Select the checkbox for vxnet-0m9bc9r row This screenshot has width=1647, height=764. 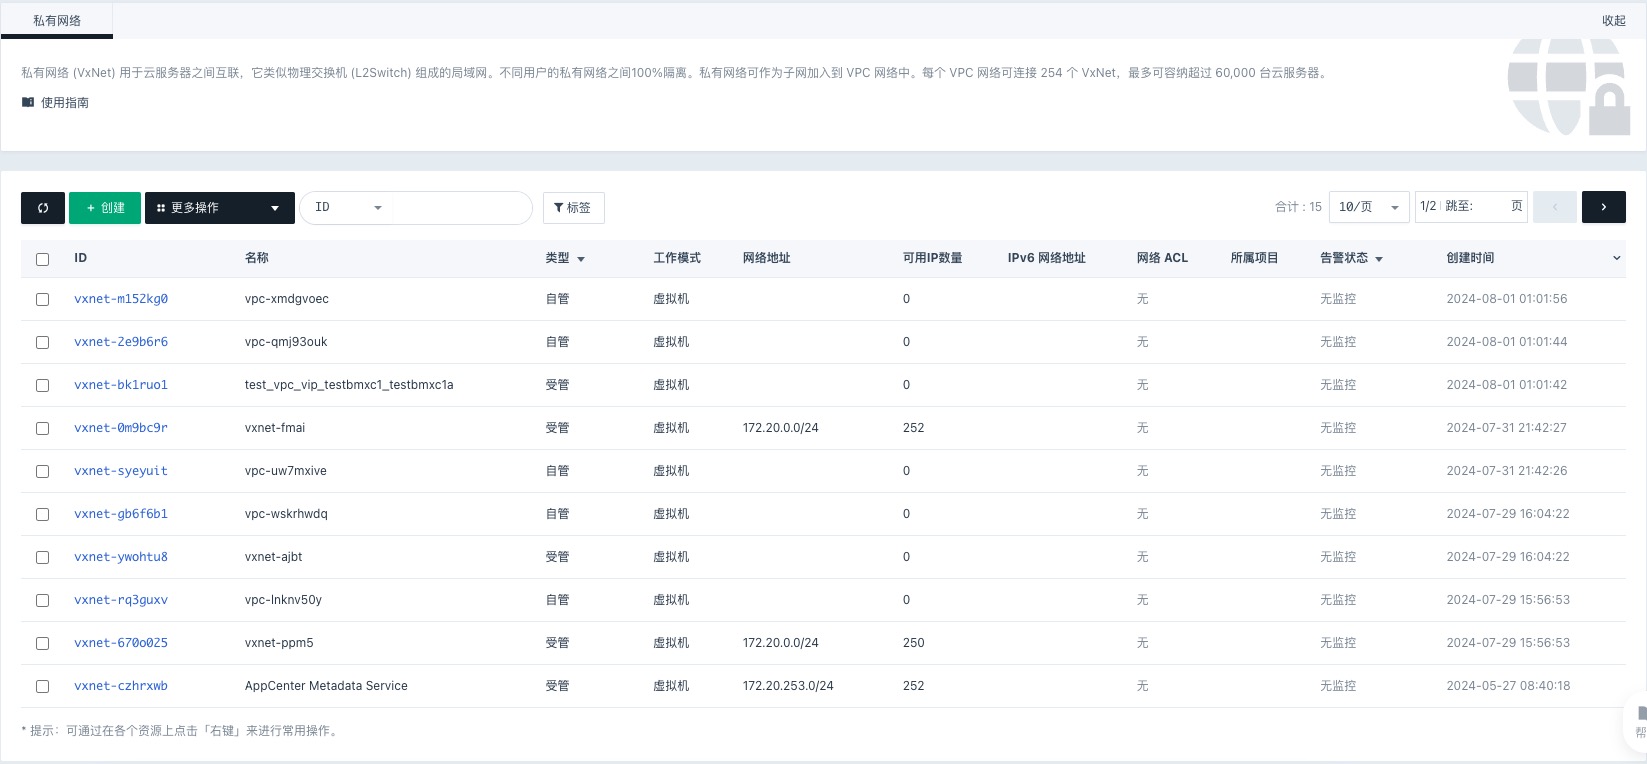tap(42, 428)
